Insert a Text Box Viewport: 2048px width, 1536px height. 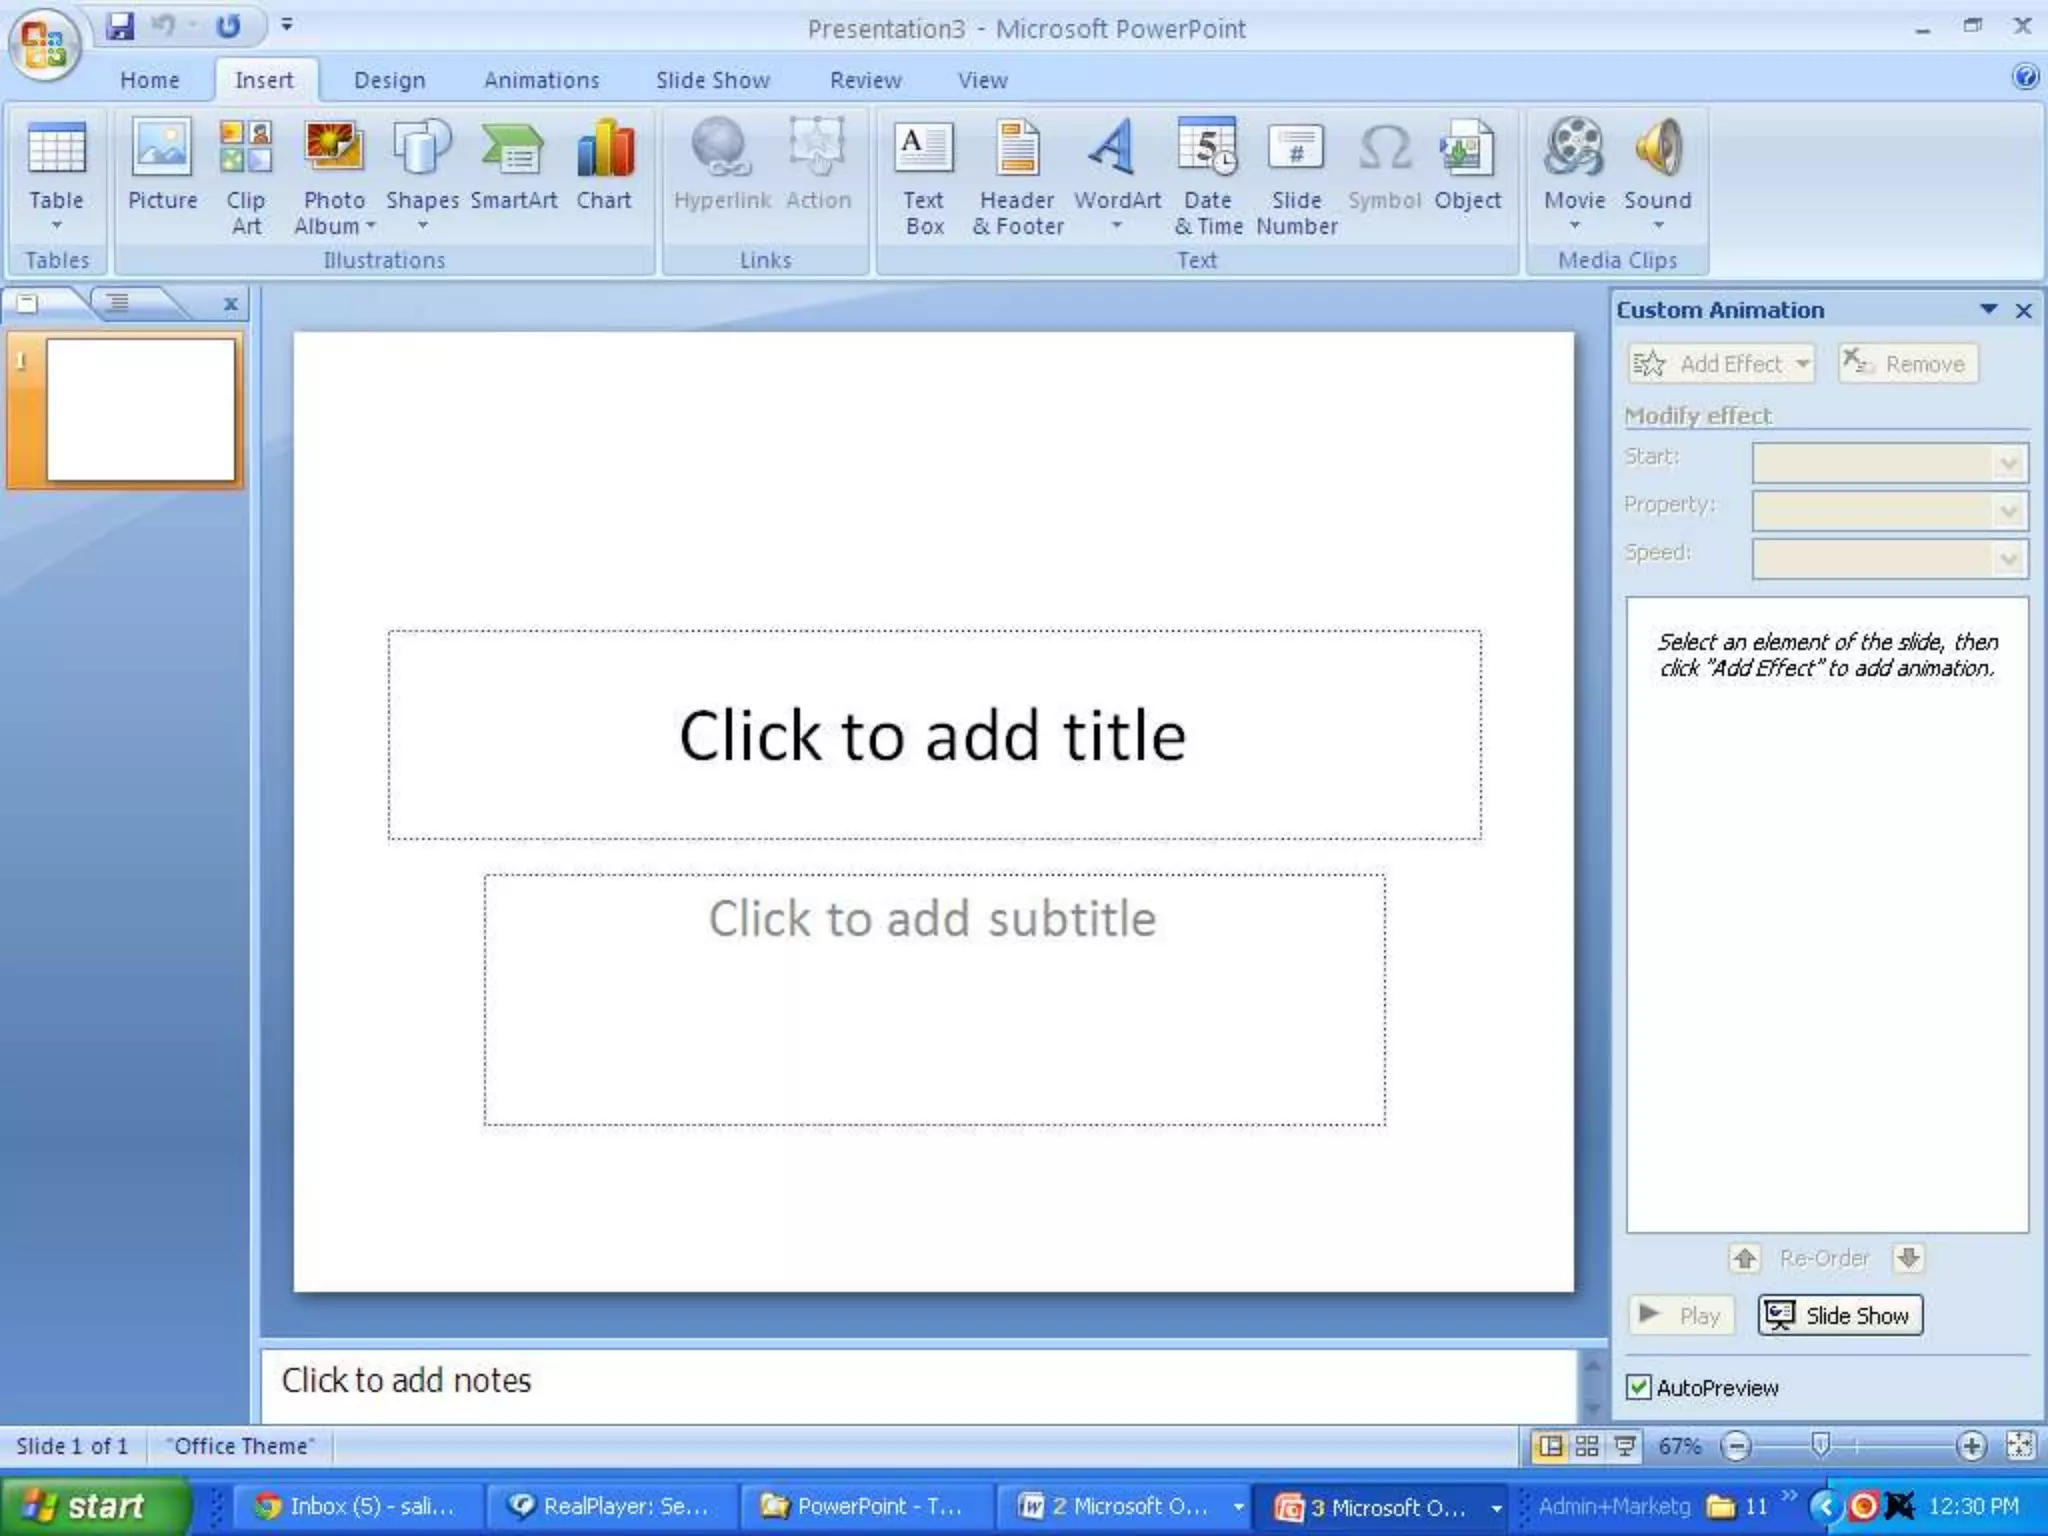pos(923,172)
